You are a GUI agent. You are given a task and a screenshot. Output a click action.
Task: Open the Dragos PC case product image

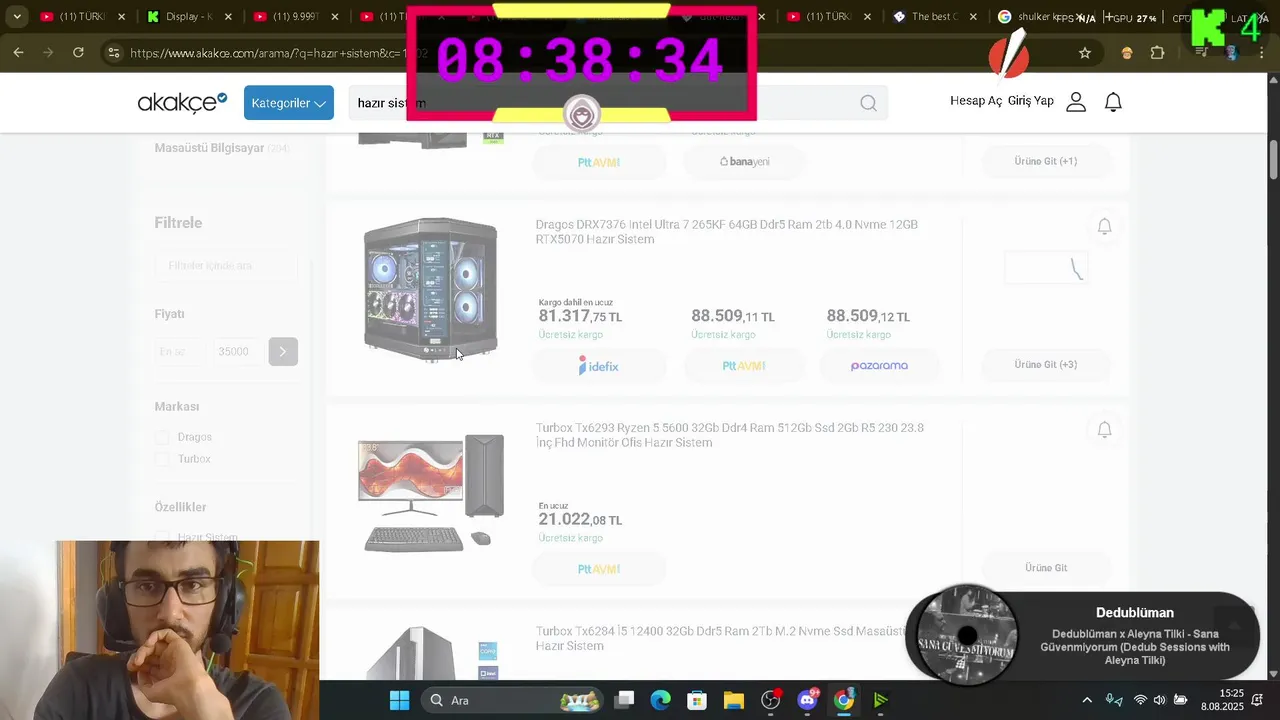pos(431,290)
